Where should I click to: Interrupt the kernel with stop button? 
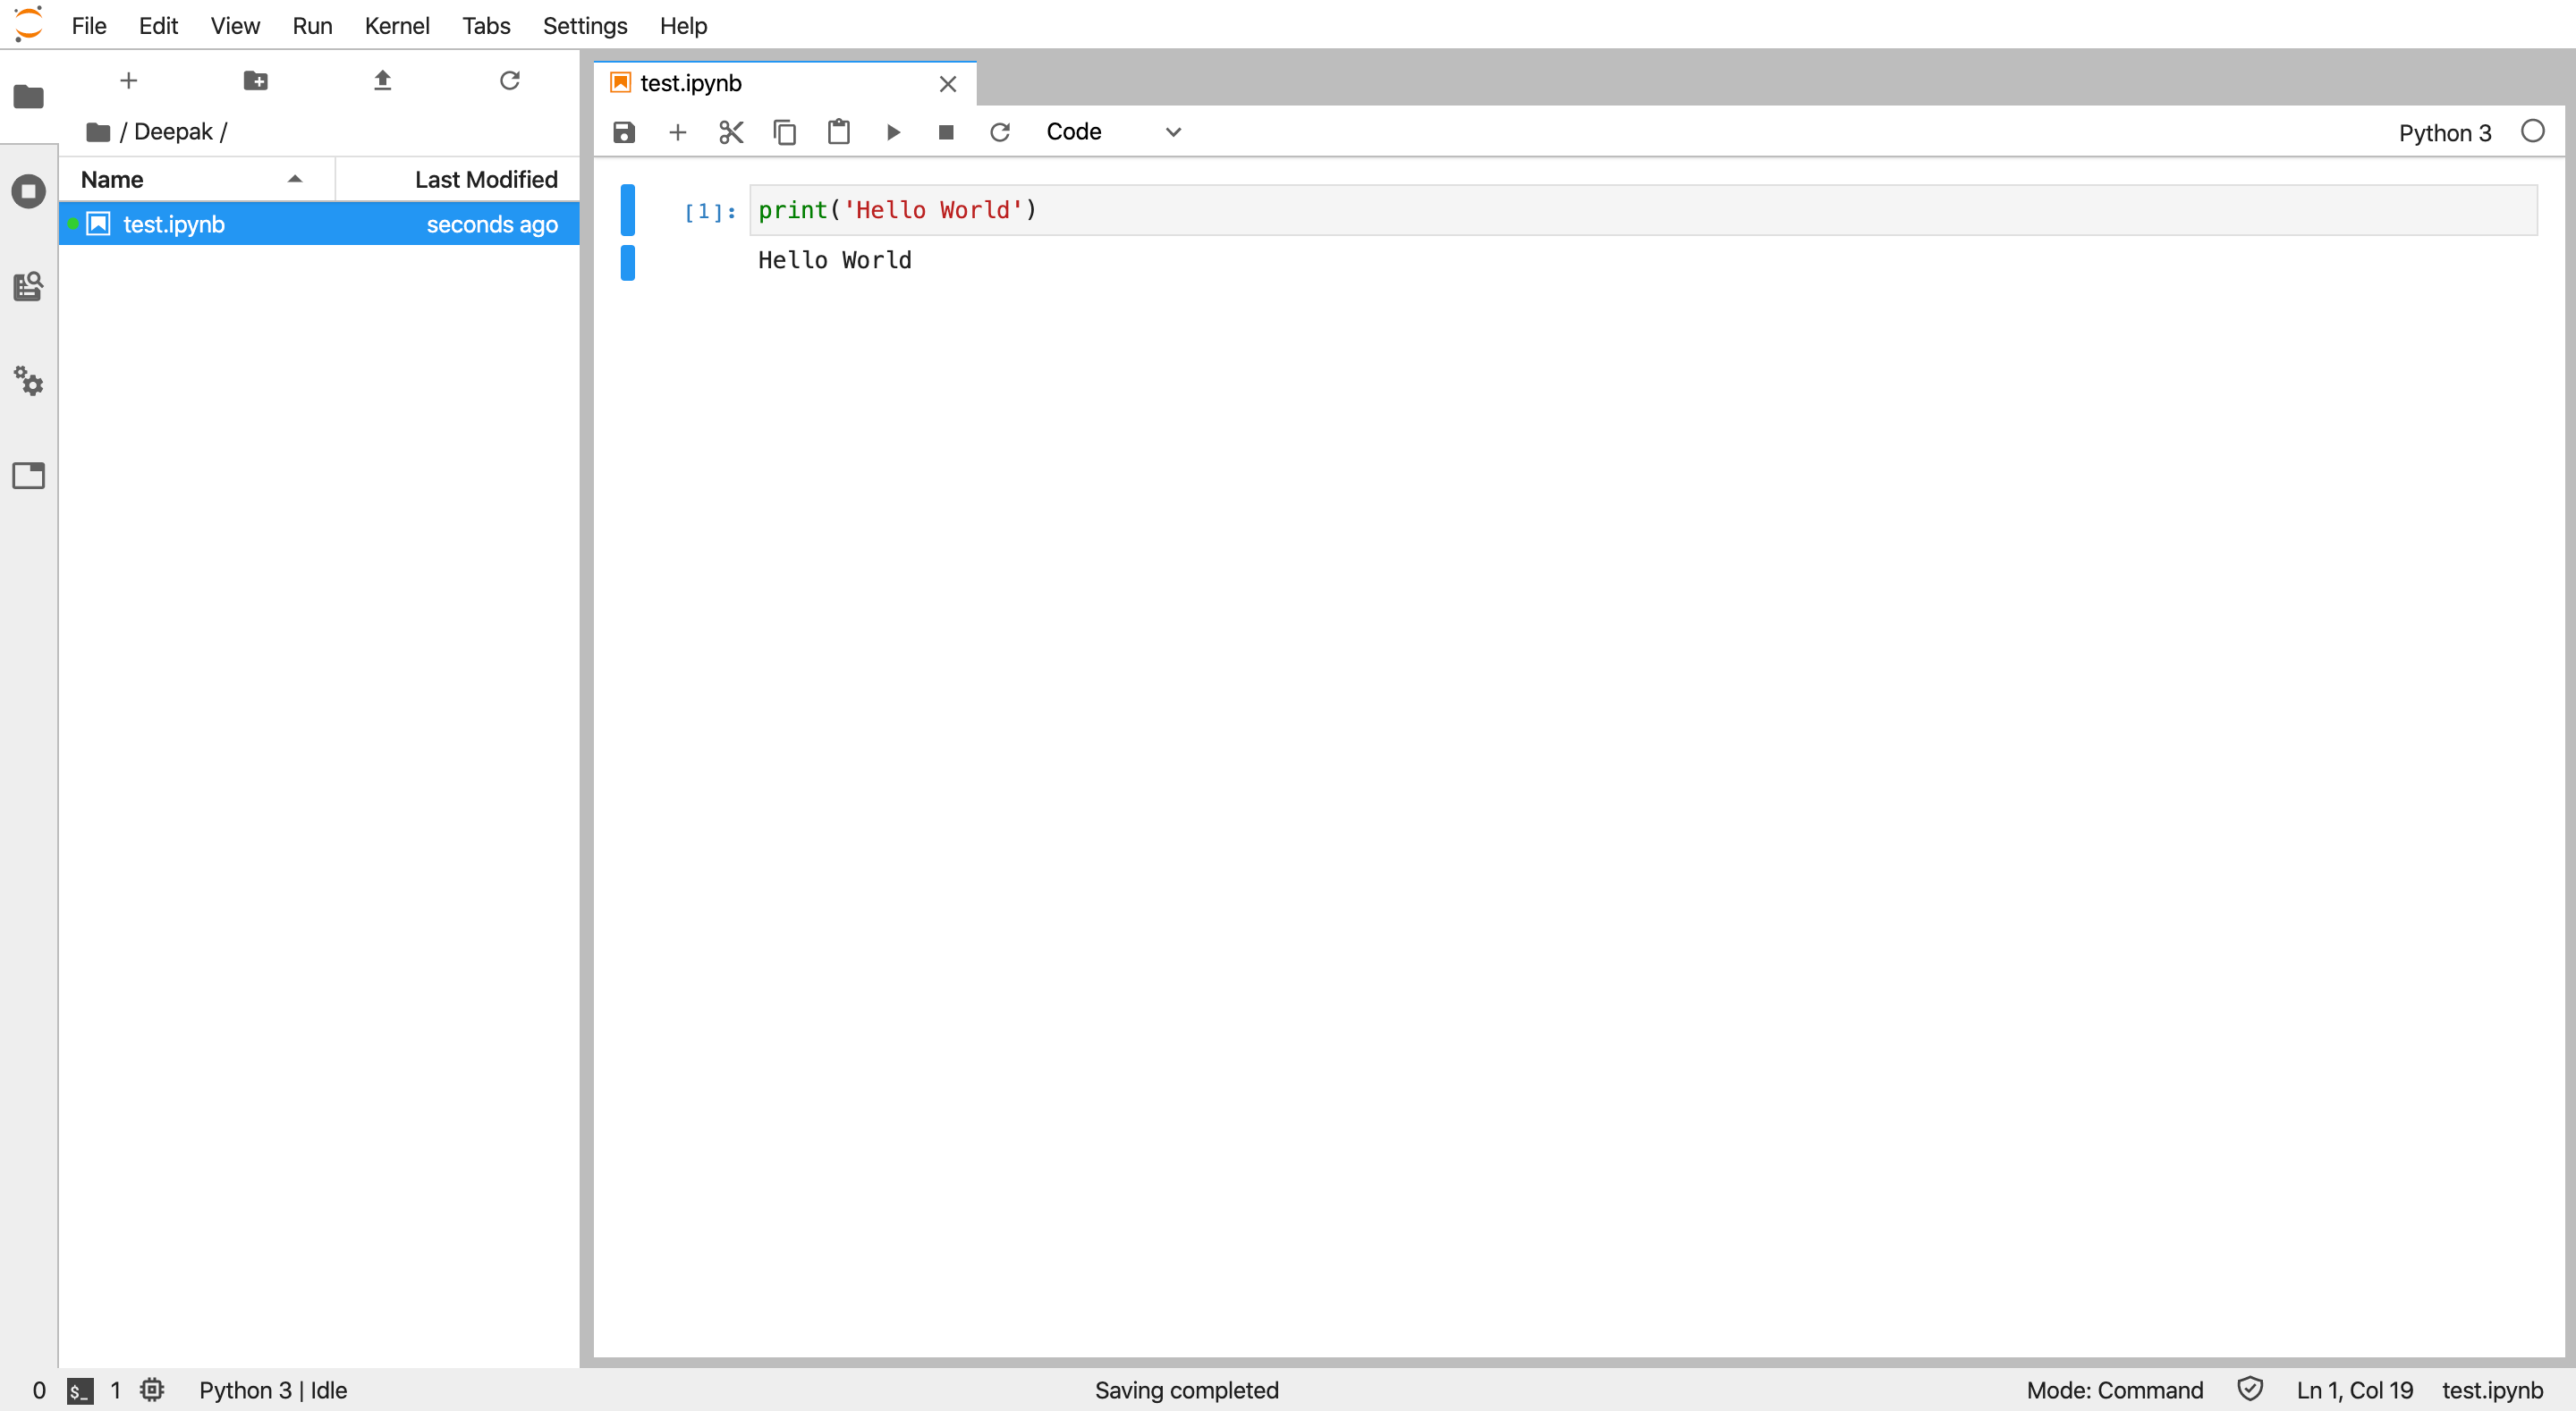[x=946, y=131]
